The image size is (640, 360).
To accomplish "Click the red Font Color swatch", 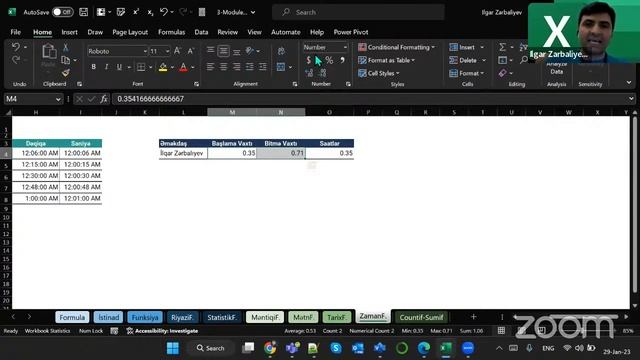I will point(183,67).
